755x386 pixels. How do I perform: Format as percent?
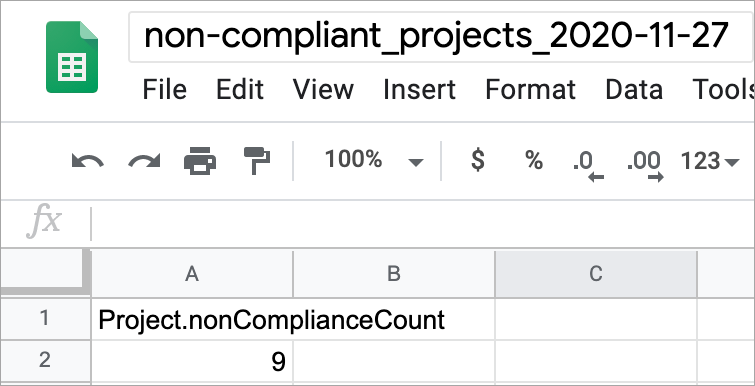[x=534, y=160]
